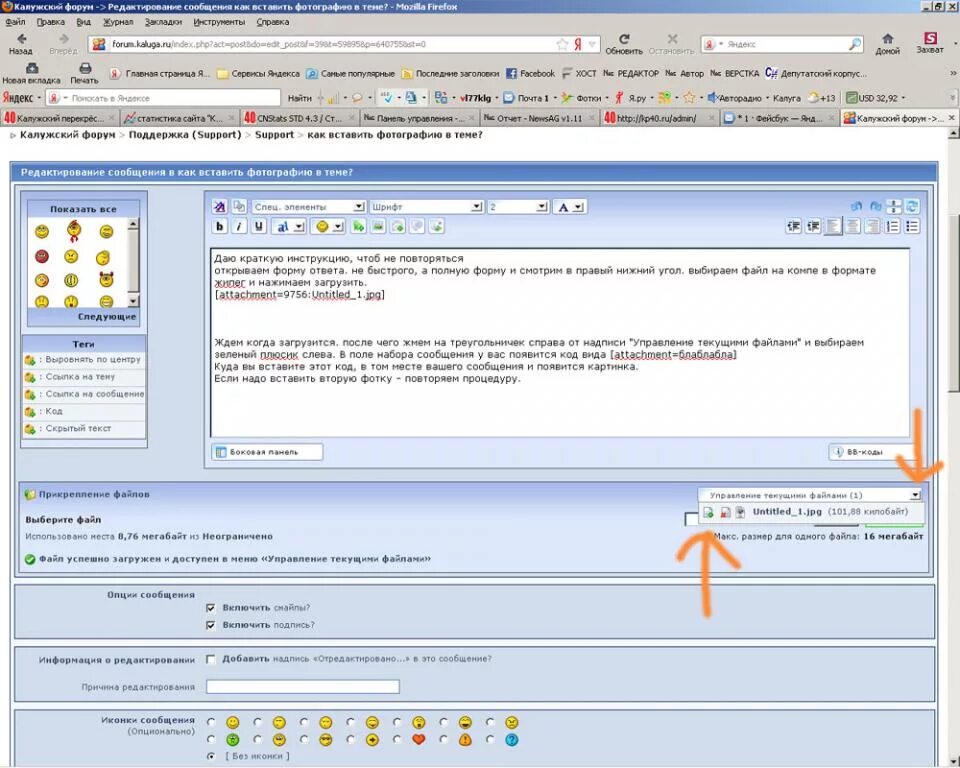Click the insert link icon

click(x=359, y=227)
